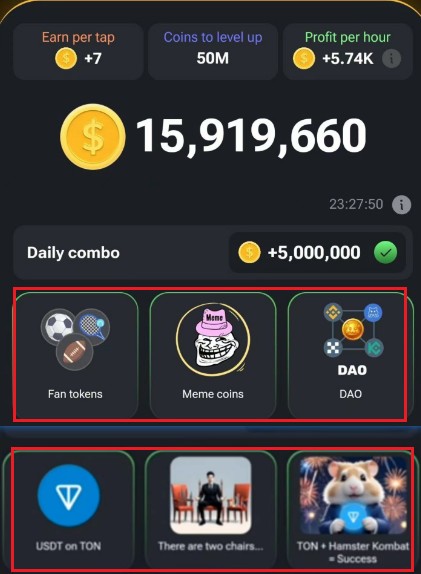Click the 15,919,660 coin balance
This screenshot has height=574, width=421.
(x=251, y=136)
